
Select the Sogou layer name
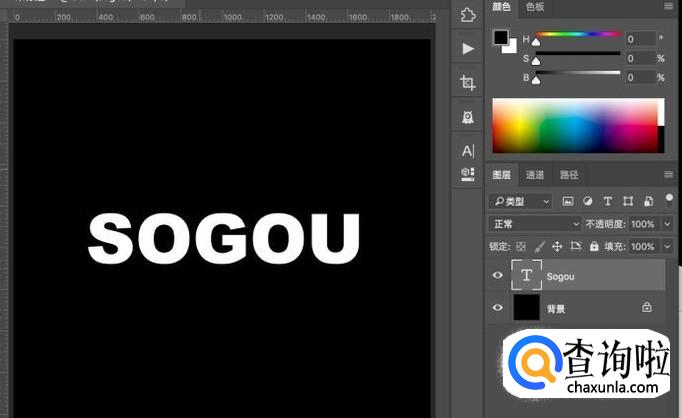point(560,277)
